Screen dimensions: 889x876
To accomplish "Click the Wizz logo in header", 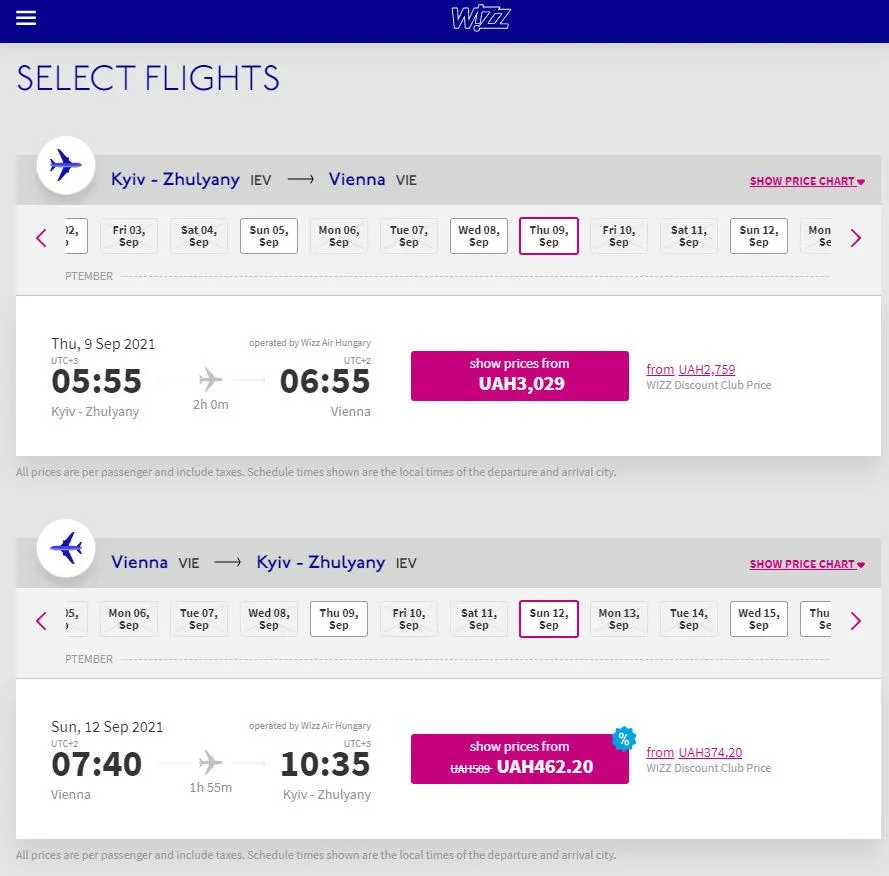I will [481, 19].
